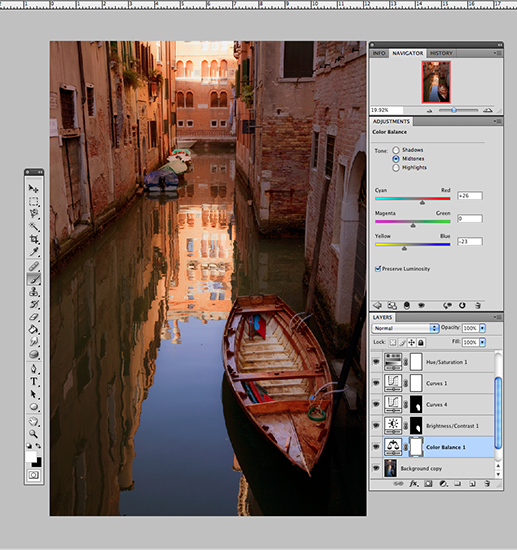Select the Zoom tool

(34, 434)
